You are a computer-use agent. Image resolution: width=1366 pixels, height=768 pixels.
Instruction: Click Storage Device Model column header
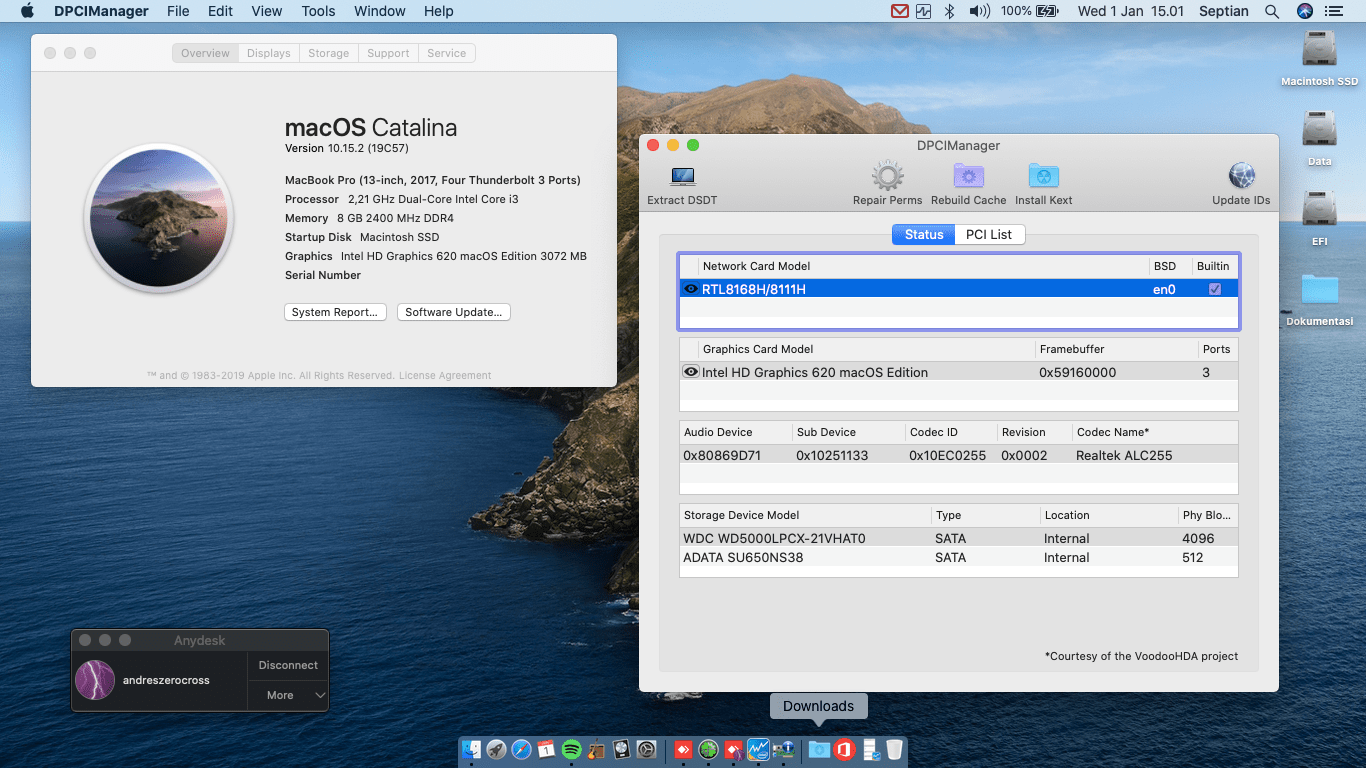tap(805, 515)
